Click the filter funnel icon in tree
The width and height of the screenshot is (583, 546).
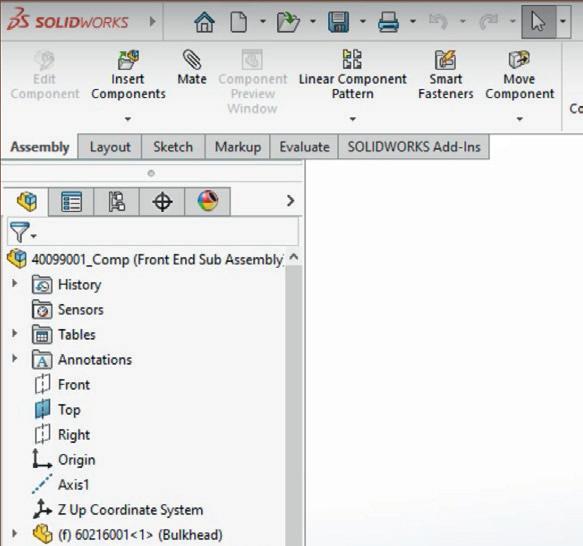20,232
